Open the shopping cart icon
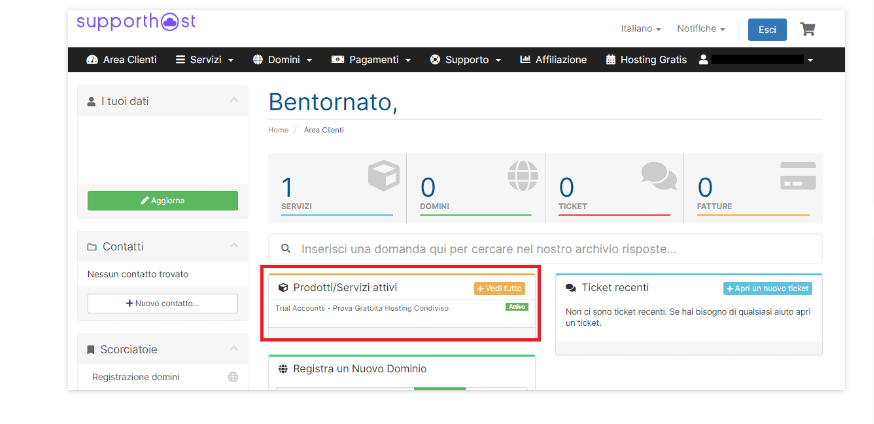Viewport: 874px width, 424px height. coord(808,29)
